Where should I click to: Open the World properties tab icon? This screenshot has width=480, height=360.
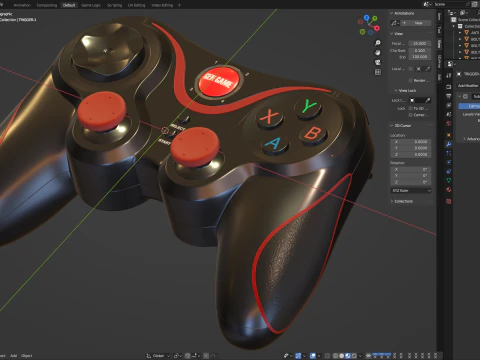(449, 124)
